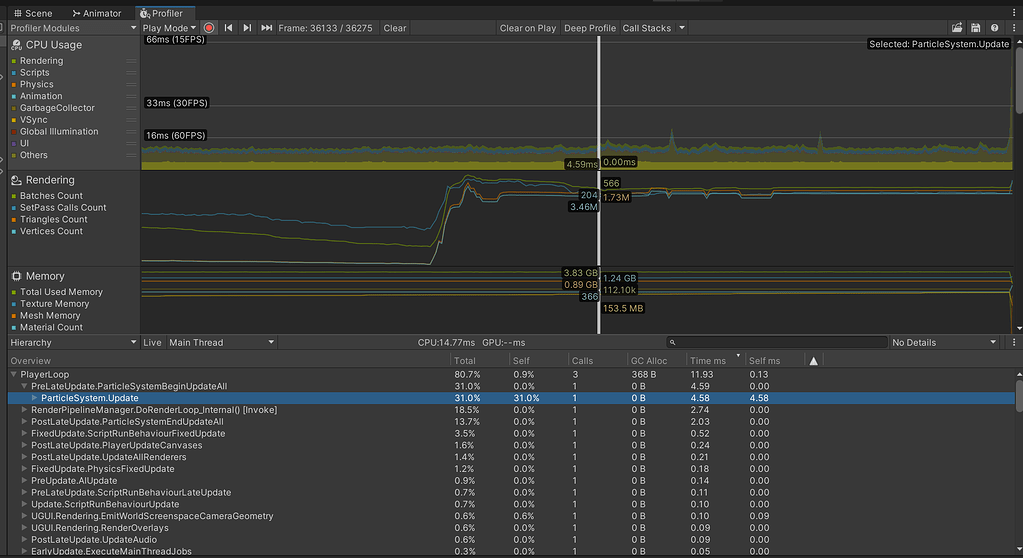Image resolution: width=1023 pixels, height=558 pixels.
Task: Step to the next frame
Action: [x=247, y=28]
